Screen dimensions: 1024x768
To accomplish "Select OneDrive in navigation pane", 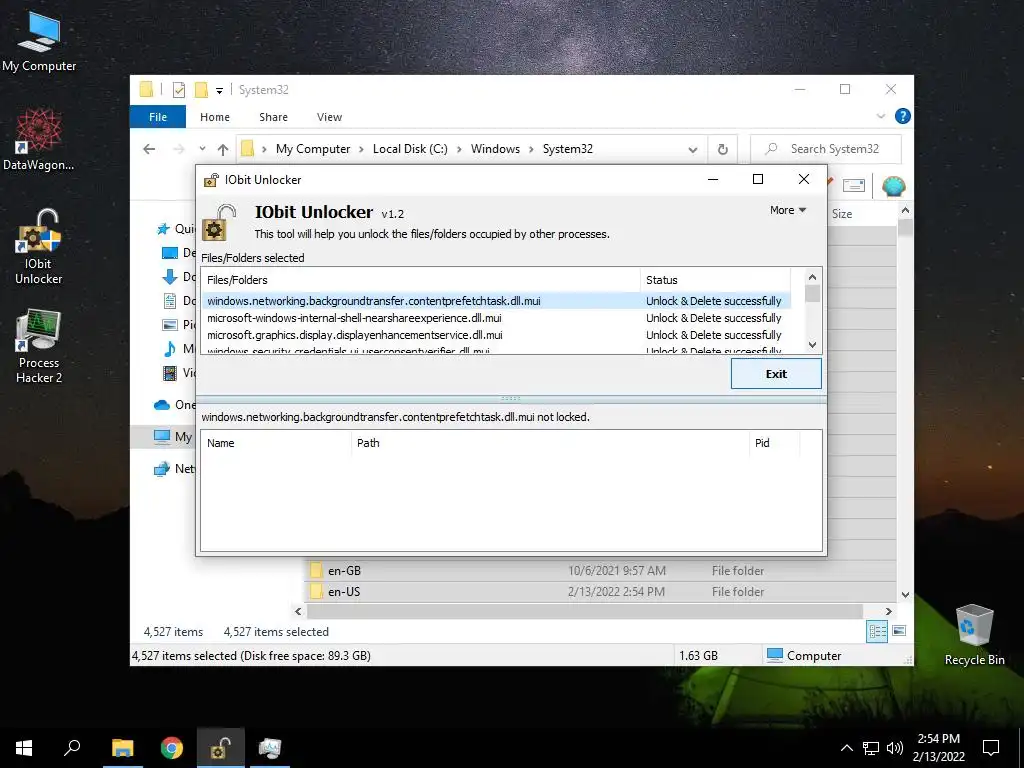I will 173,405.
